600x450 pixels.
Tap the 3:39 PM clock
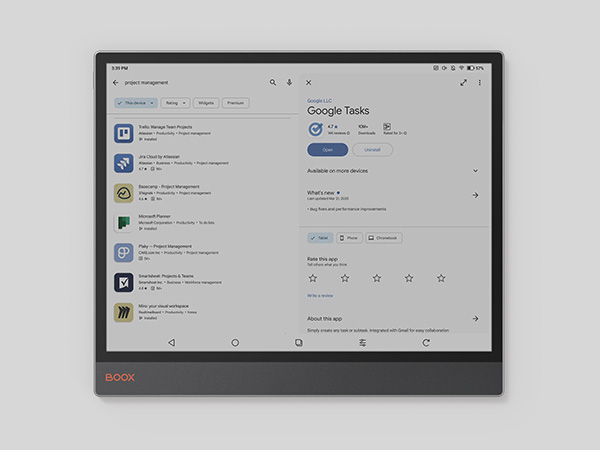click(x=119, y=68)
